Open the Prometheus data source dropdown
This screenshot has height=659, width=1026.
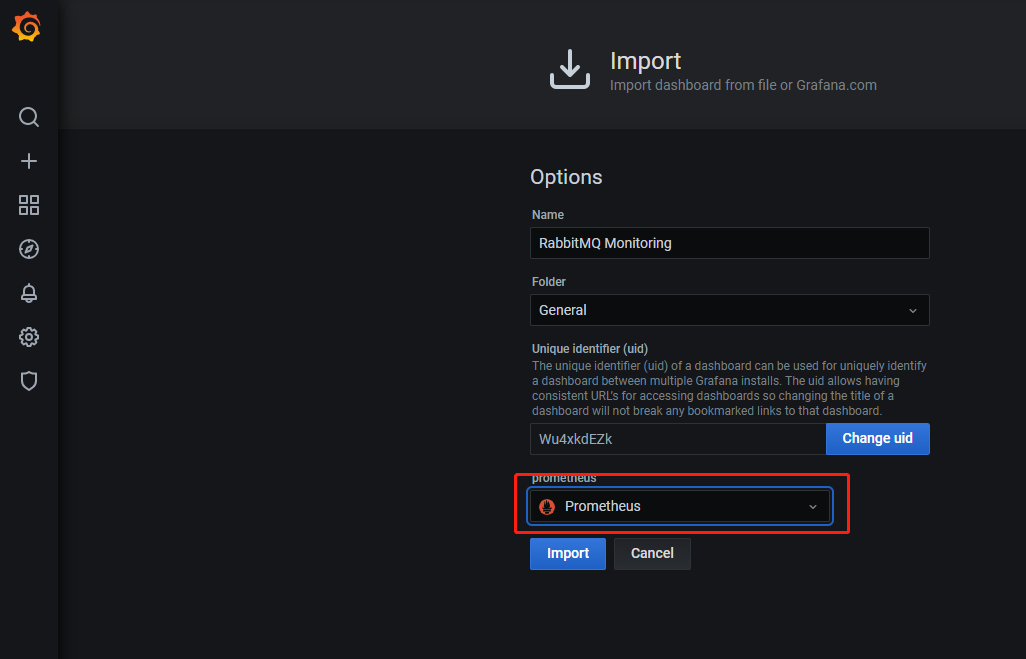coord(680,507)
